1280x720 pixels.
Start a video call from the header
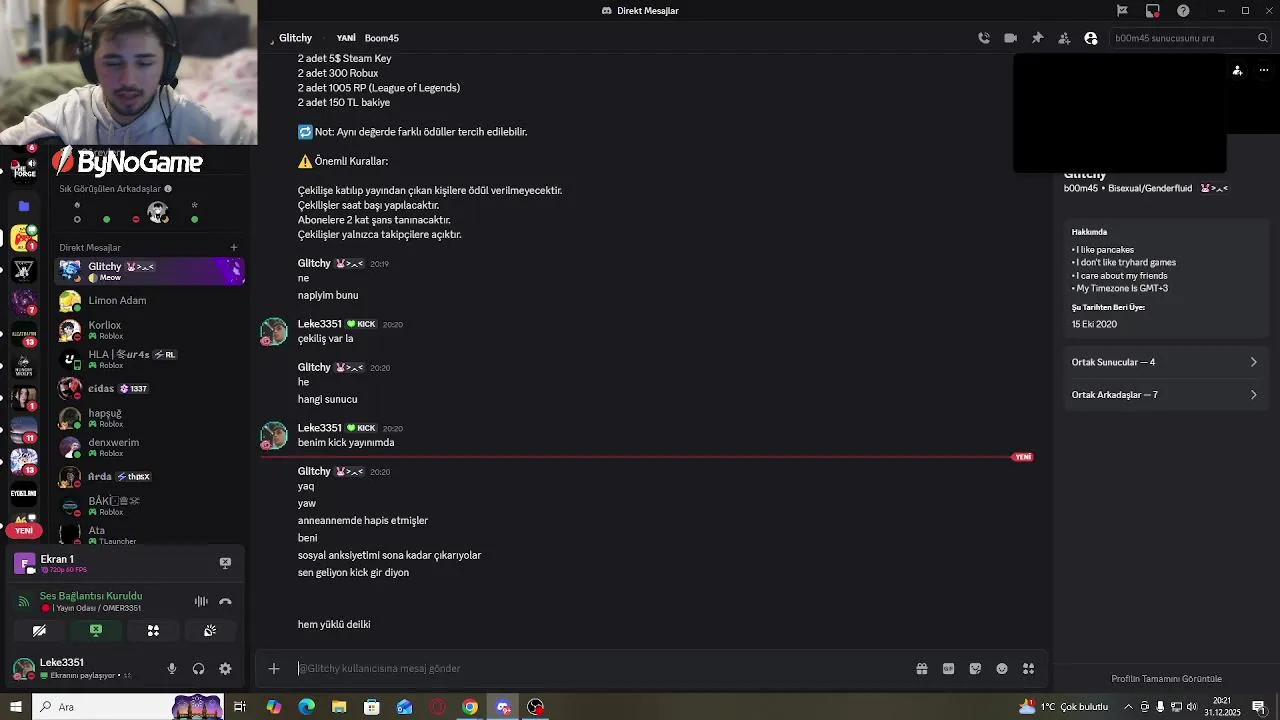[x=1010, y=38]
